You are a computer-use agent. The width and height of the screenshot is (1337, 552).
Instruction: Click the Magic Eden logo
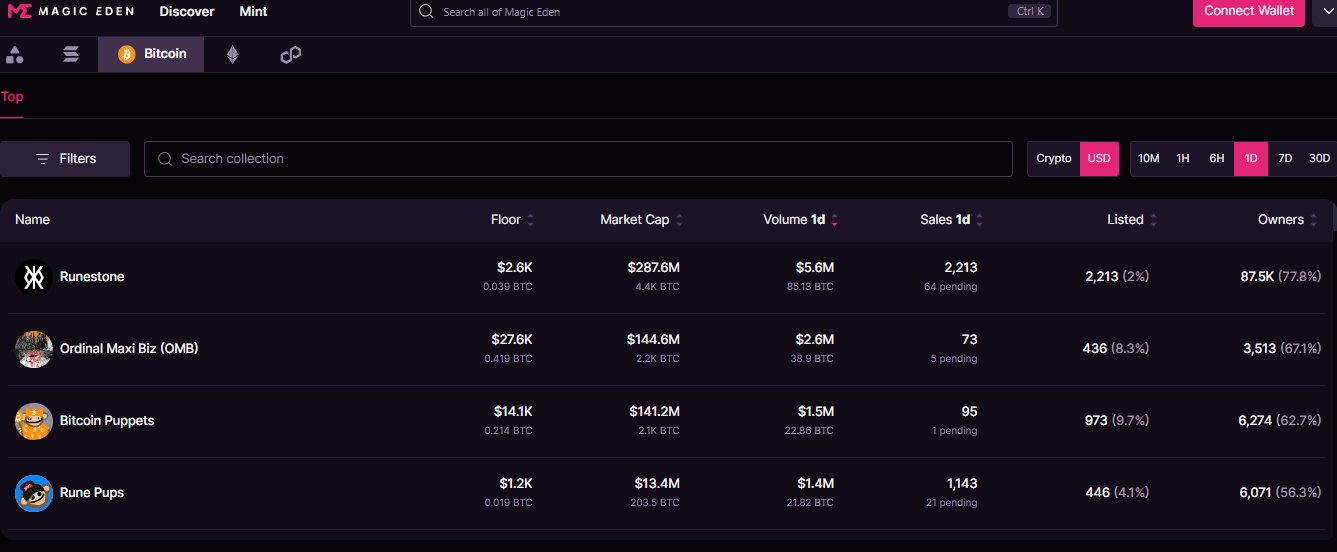pos(70,11)
